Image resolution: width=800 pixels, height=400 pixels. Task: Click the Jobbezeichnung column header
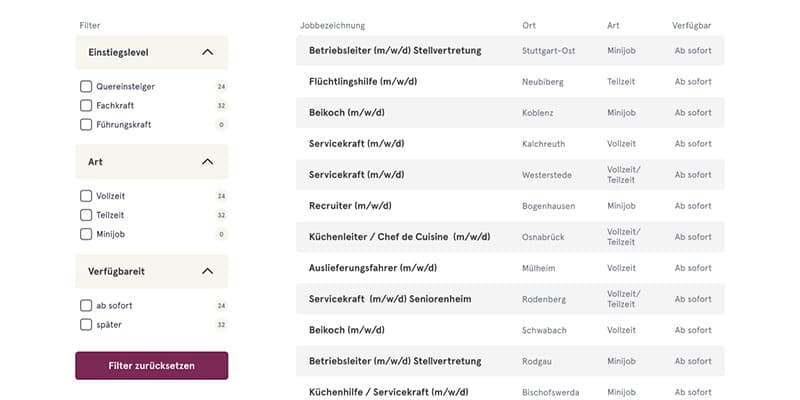tap(332, 26)
